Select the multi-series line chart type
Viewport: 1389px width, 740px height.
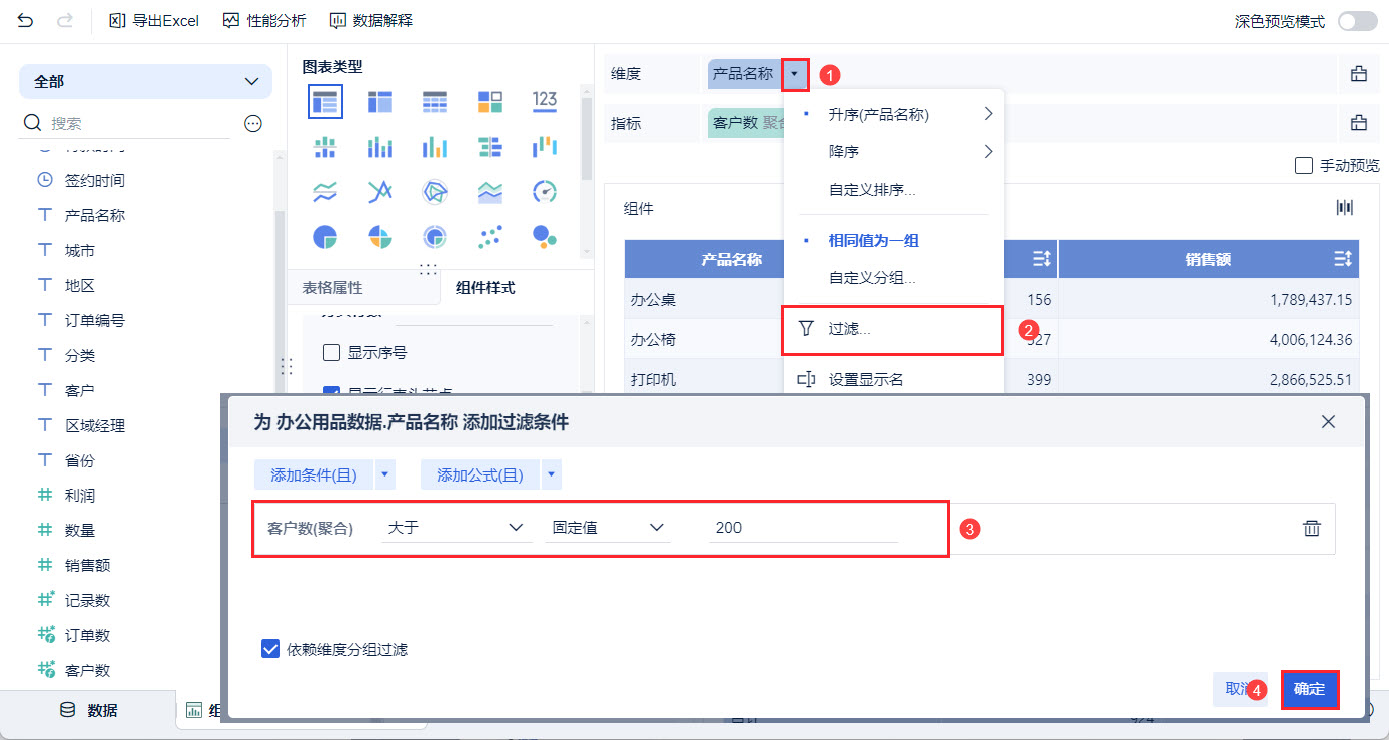click(x=380, y=191)
